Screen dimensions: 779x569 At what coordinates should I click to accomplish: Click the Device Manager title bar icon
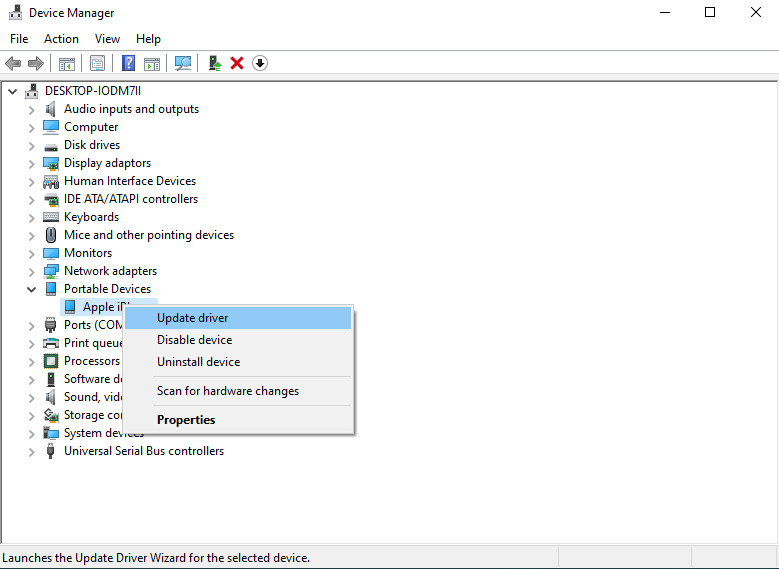tap(15, 12)
